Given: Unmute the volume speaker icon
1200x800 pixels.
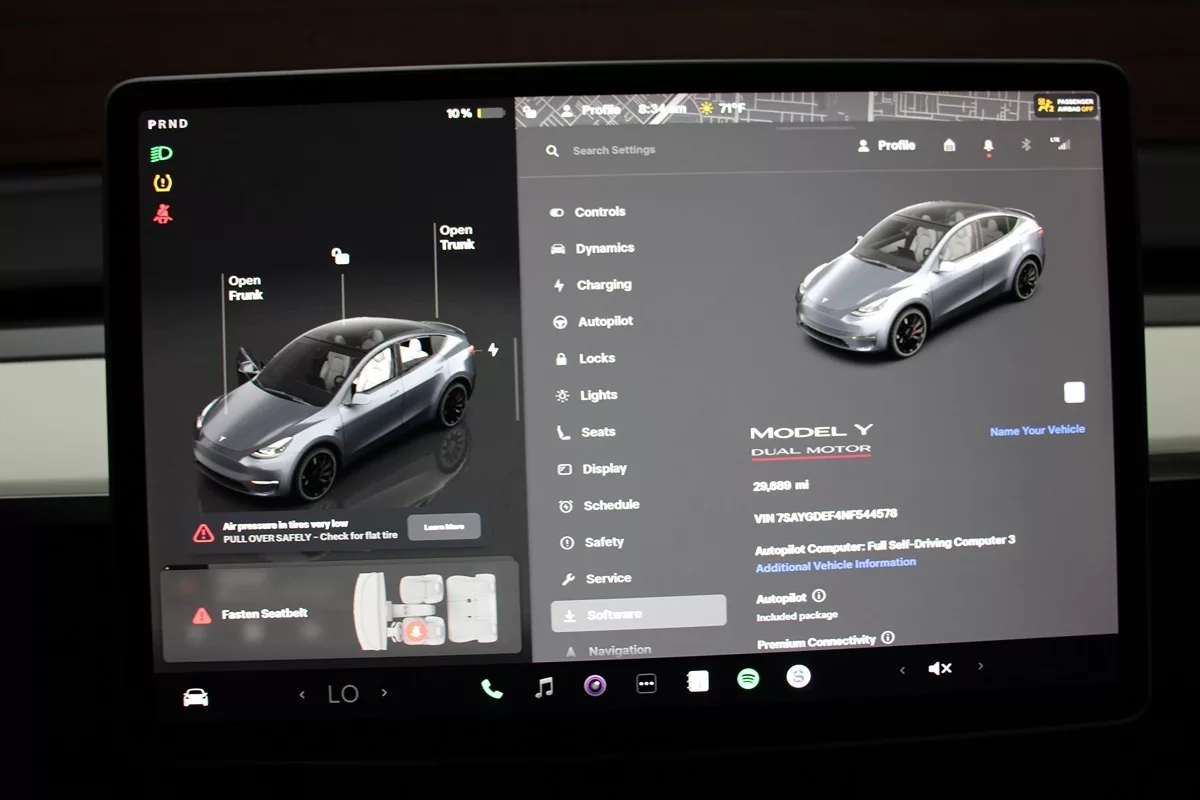Looking at the screenshot, I should pyautogui.click(x=940, y=668).
